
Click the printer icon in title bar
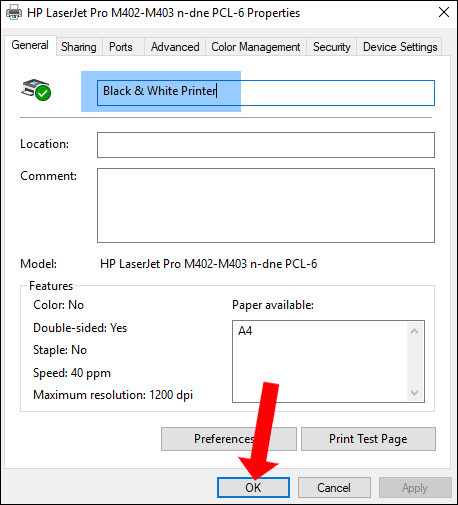click(x=14, y=13)
